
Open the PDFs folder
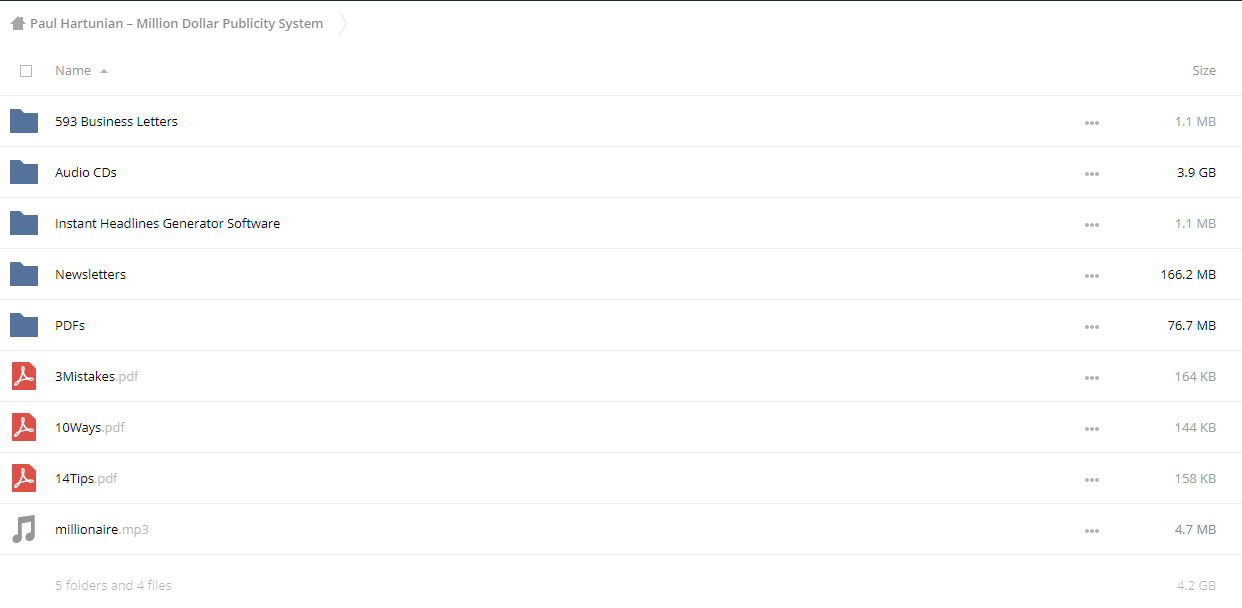point(70,325)
